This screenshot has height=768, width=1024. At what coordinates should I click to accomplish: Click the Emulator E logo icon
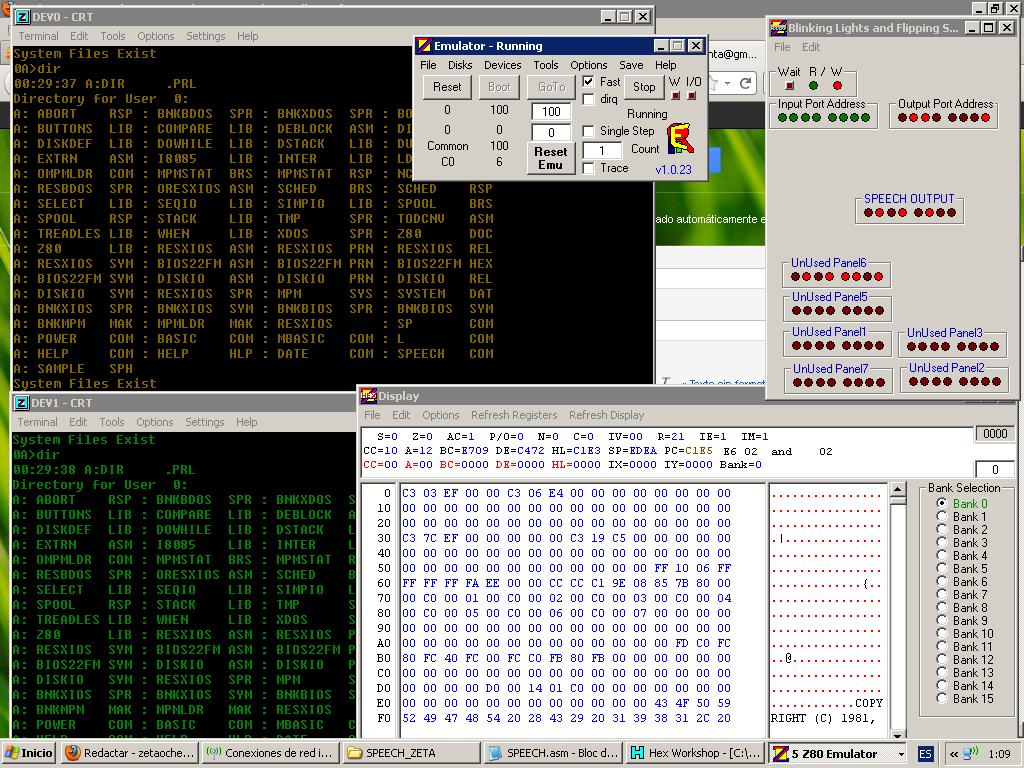(x=681, y=139)
